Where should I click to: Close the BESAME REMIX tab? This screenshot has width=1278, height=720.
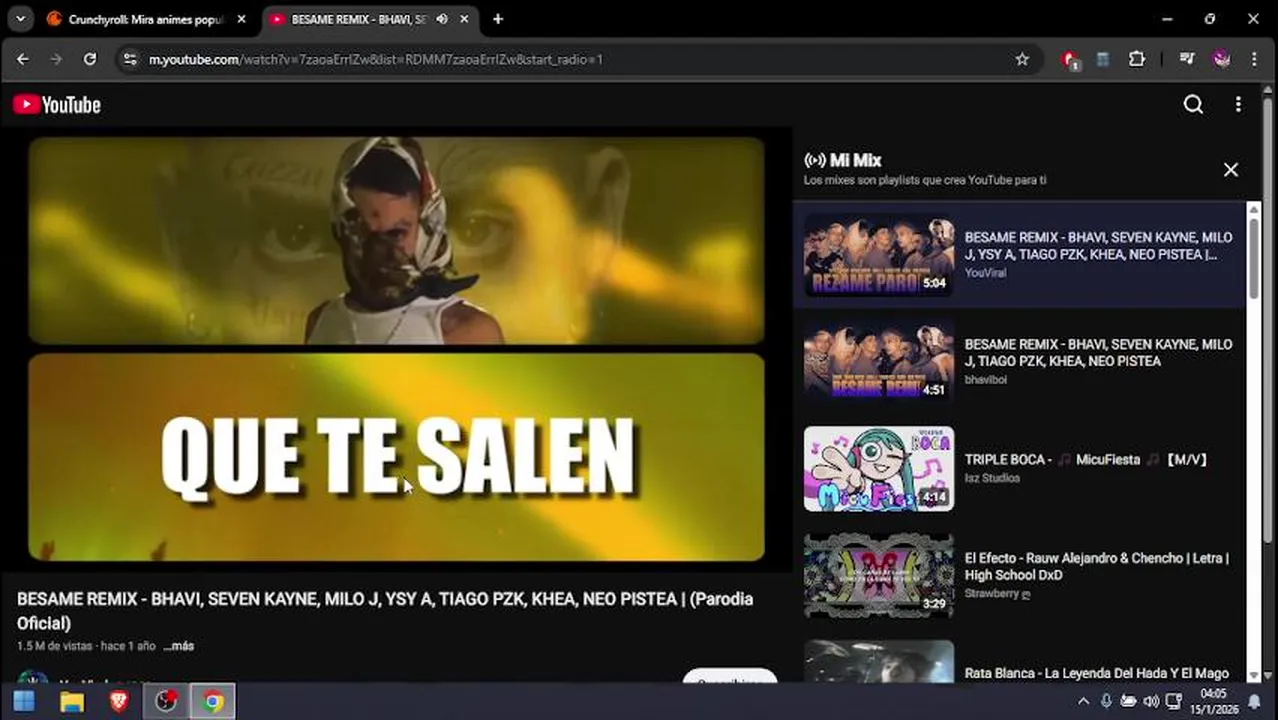464,19
